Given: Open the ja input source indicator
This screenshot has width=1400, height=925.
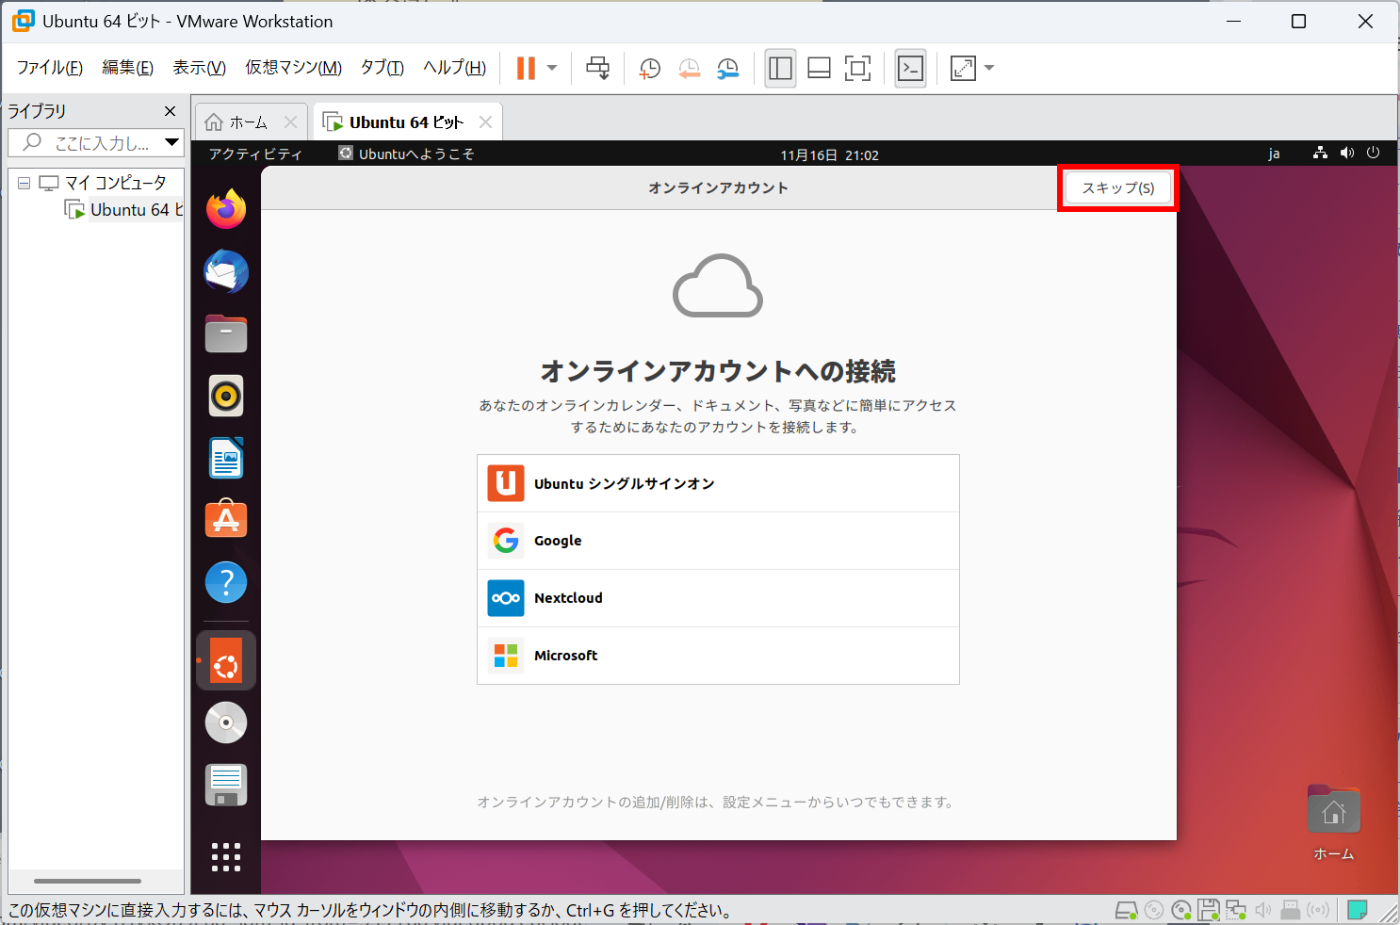Looking at the screenshot, I should tap(1274, 154).
